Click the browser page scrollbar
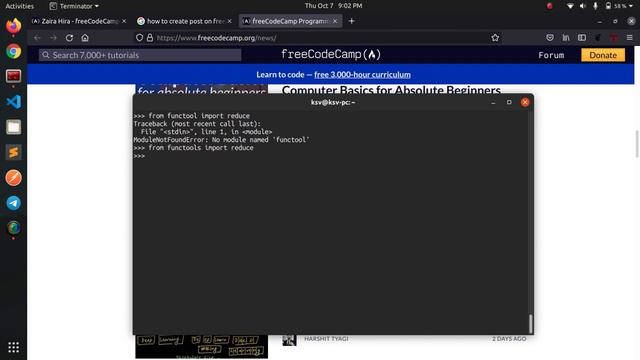640x360 pixels. pos(637,144)
